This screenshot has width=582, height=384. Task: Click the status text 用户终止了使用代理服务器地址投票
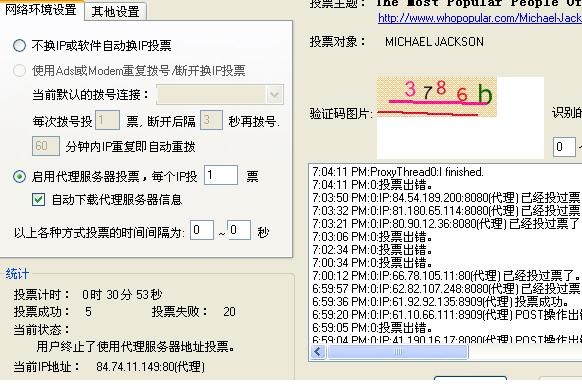[x=136, y=347]
